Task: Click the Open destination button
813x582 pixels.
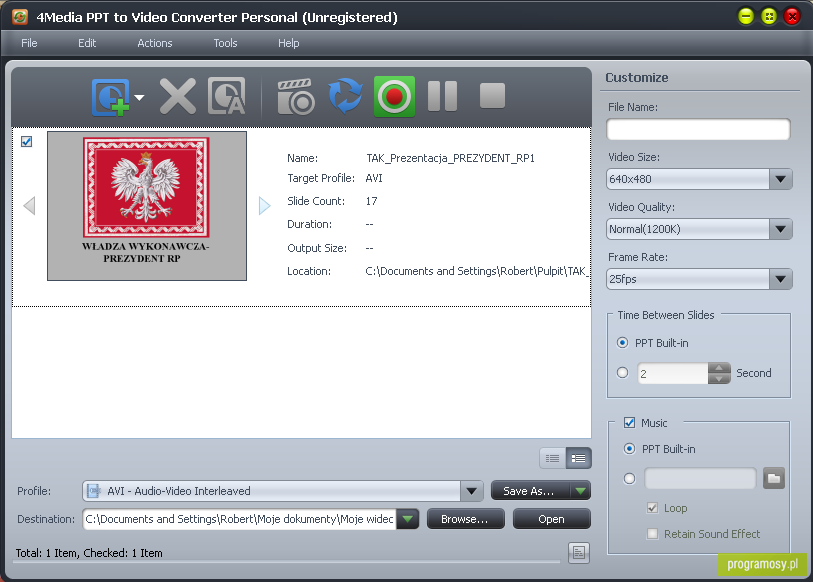Action: (x=551, y=519)
